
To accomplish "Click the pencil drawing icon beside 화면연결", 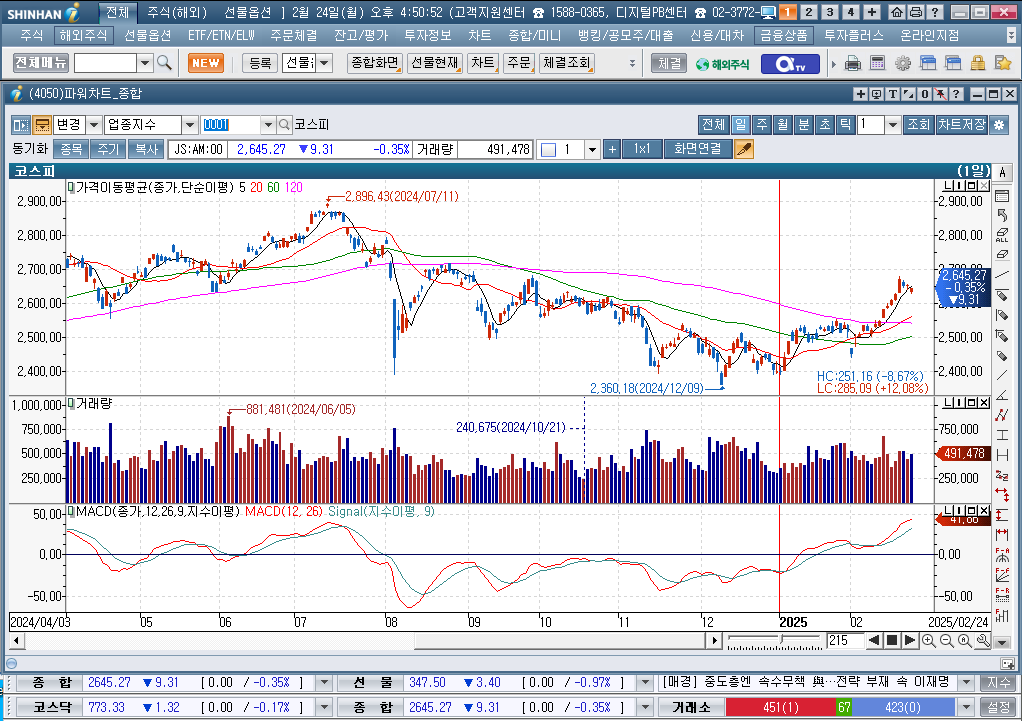I will [744, 149].
